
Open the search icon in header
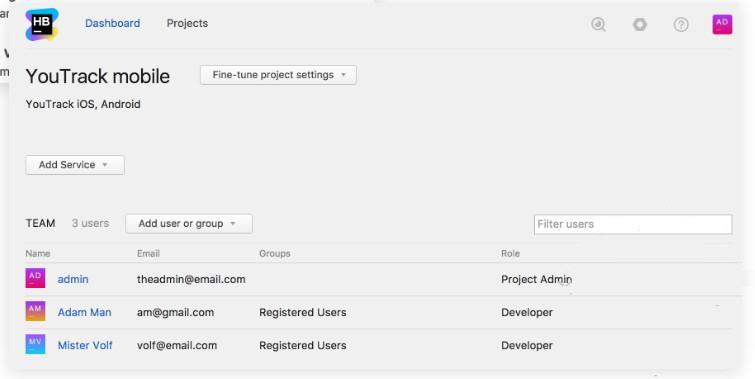[599, 24]
